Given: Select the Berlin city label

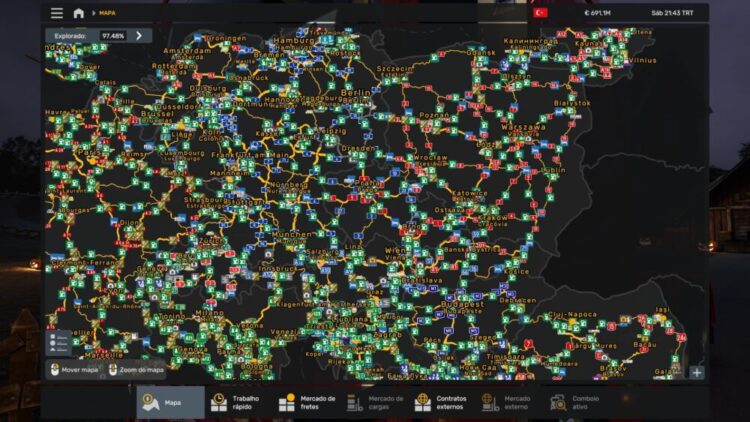Looking at the screenshot, I should (356, 92).
